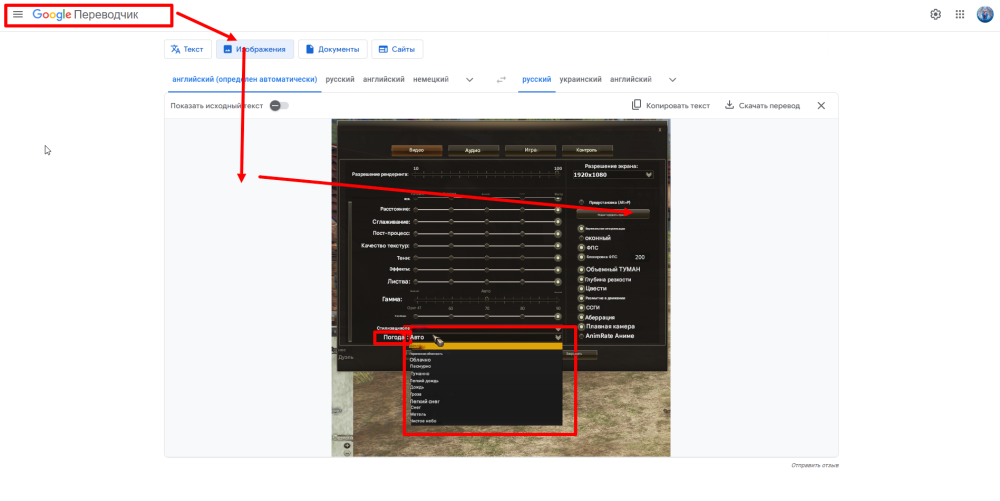Choose немецкий as source language
Viewport: 1000px width, 501px height.
tap(431, 79)
